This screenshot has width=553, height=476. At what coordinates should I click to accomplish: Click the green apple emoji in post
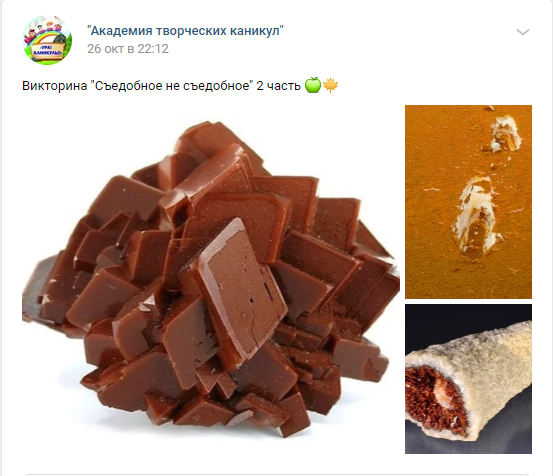(x=312, y=85)
